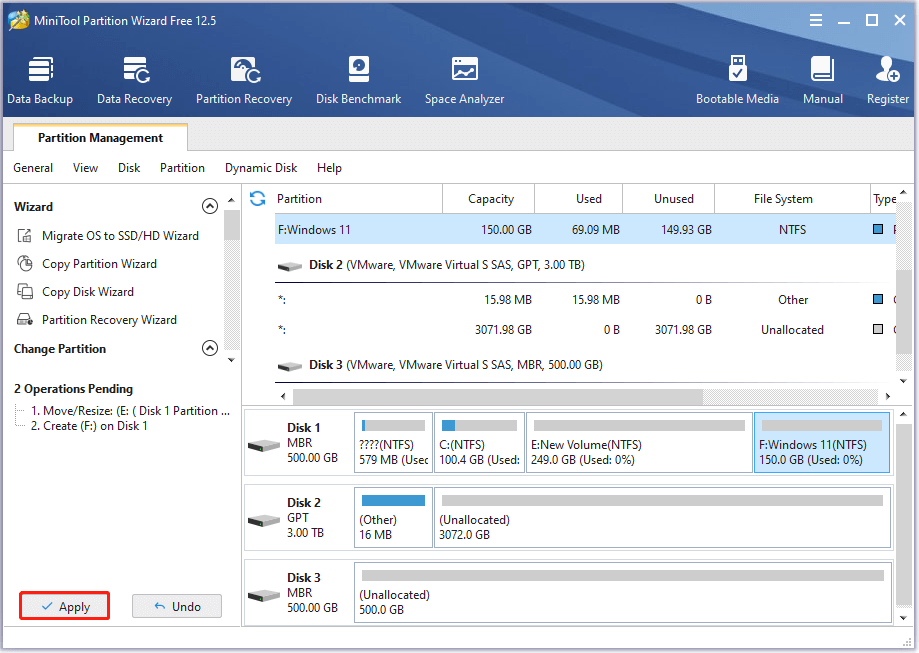Click scroll-down arrow of the disk map

coord(903,618)
